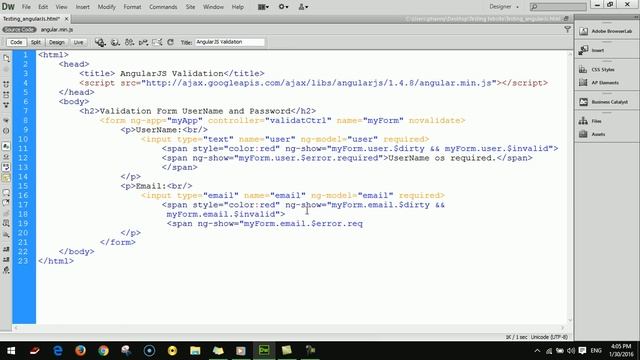Click line number 12 in the gutter
Image resolution: width=640 pixels, height=360 pixels.
[23, 158]
